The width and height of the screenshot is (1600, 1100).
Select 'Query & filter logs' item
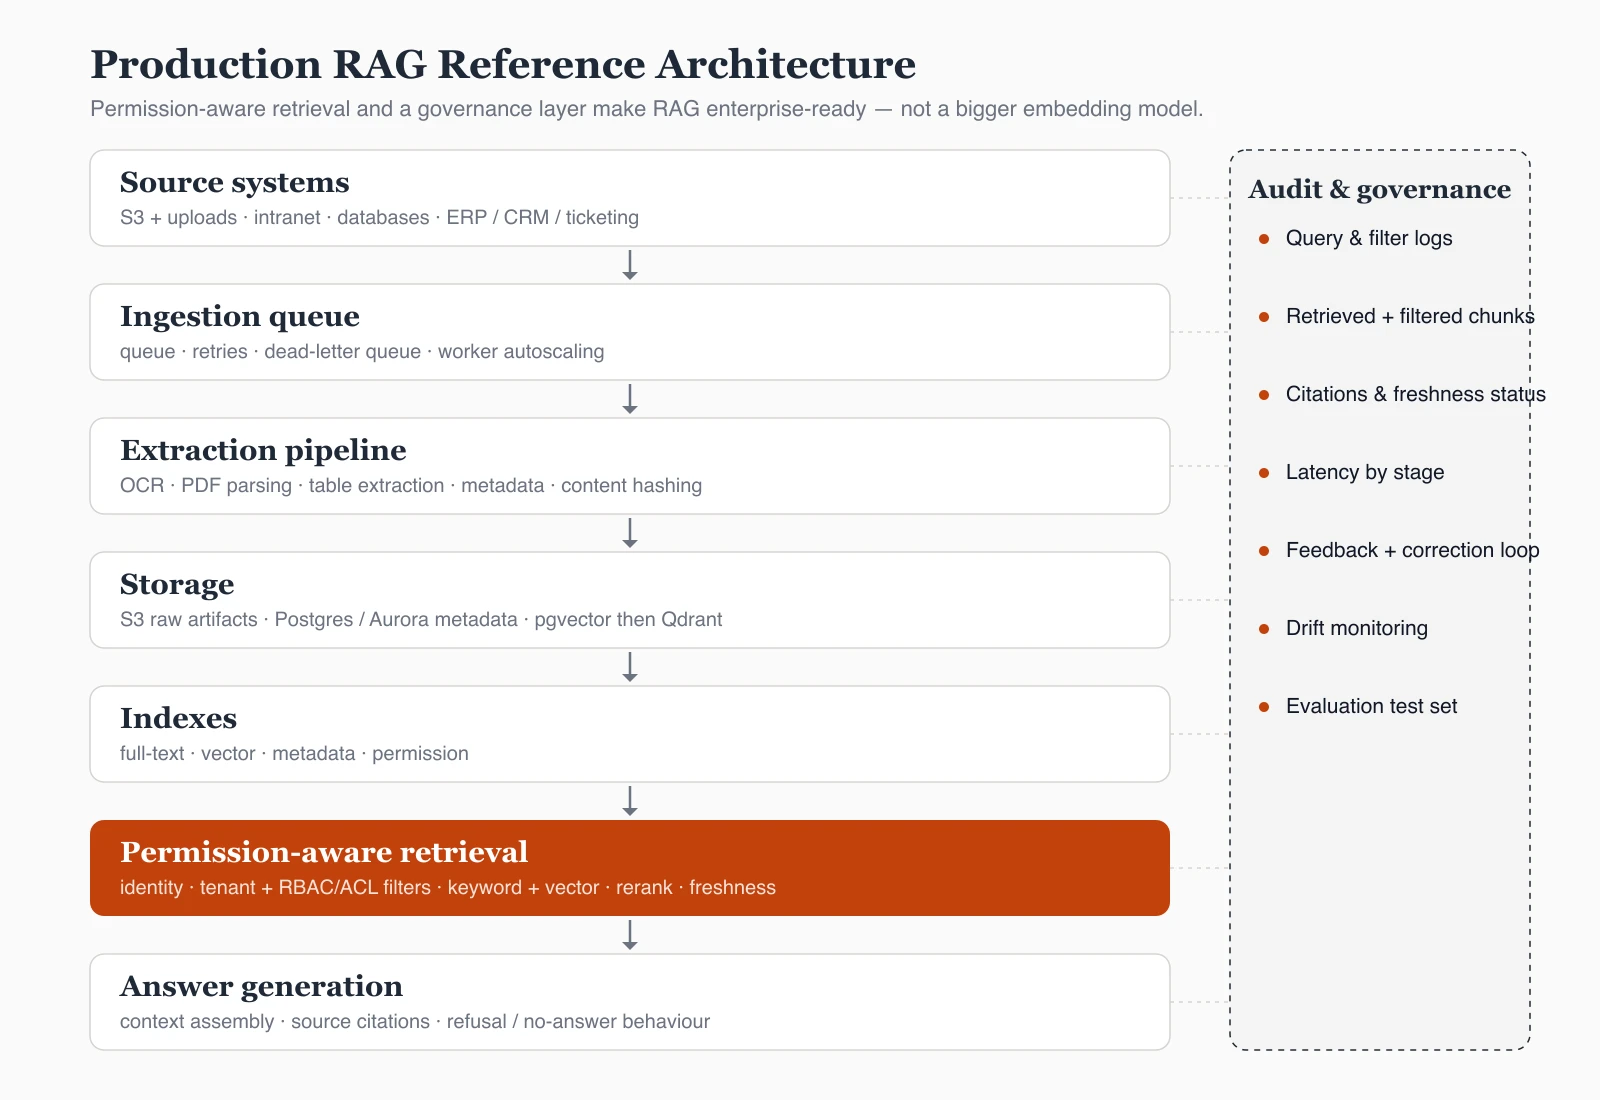point(1369,238)
